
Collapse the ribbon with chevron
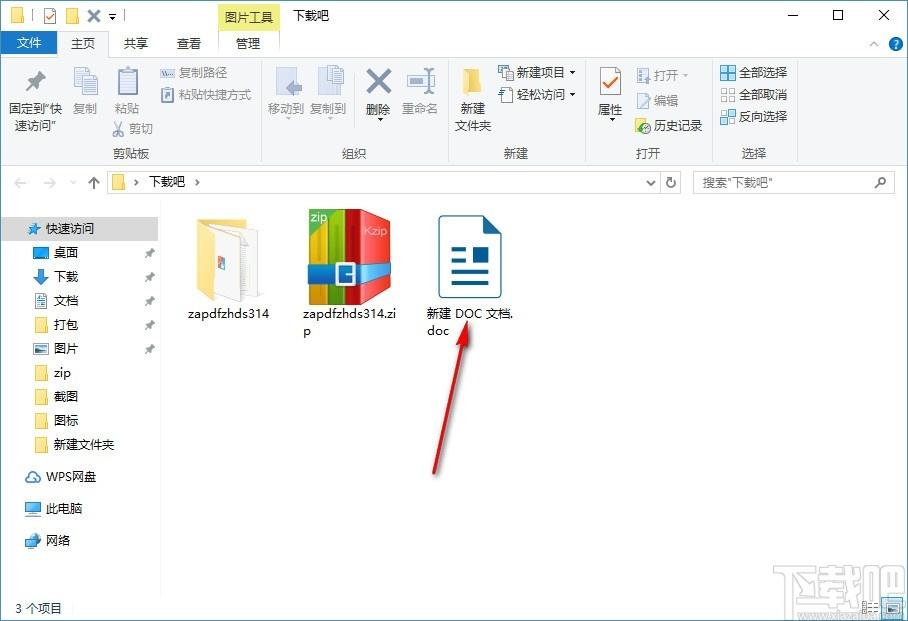tap(874, 44)
